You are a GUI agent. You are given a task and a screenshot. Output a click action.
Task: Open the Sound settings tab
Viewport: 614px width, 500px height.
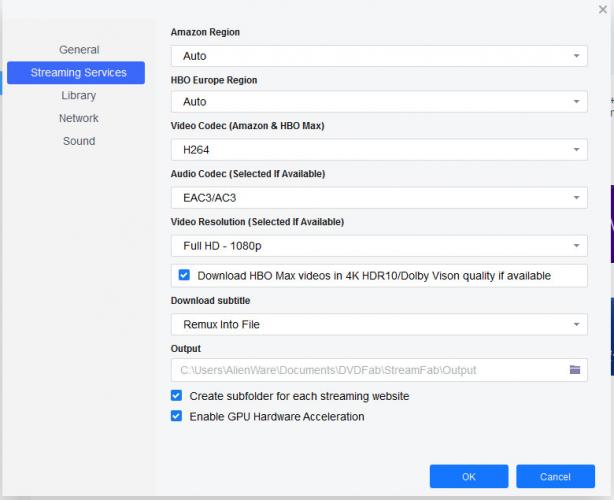pos(79,141)
